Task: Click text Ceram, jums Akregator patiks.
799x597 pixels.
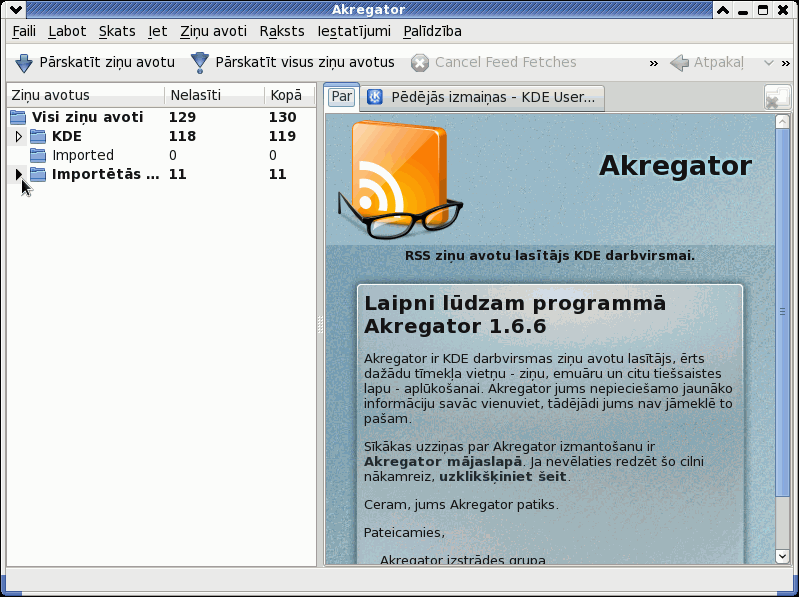Action: 461,505
